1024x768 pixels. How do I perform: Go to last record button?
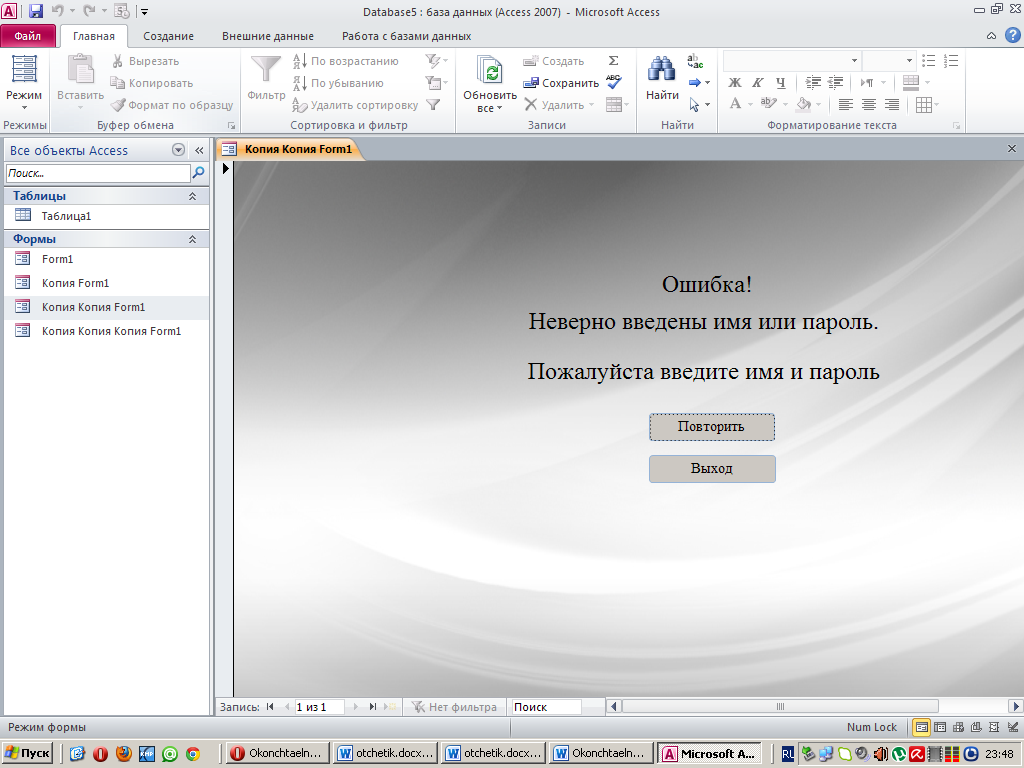tap(372, 707)
